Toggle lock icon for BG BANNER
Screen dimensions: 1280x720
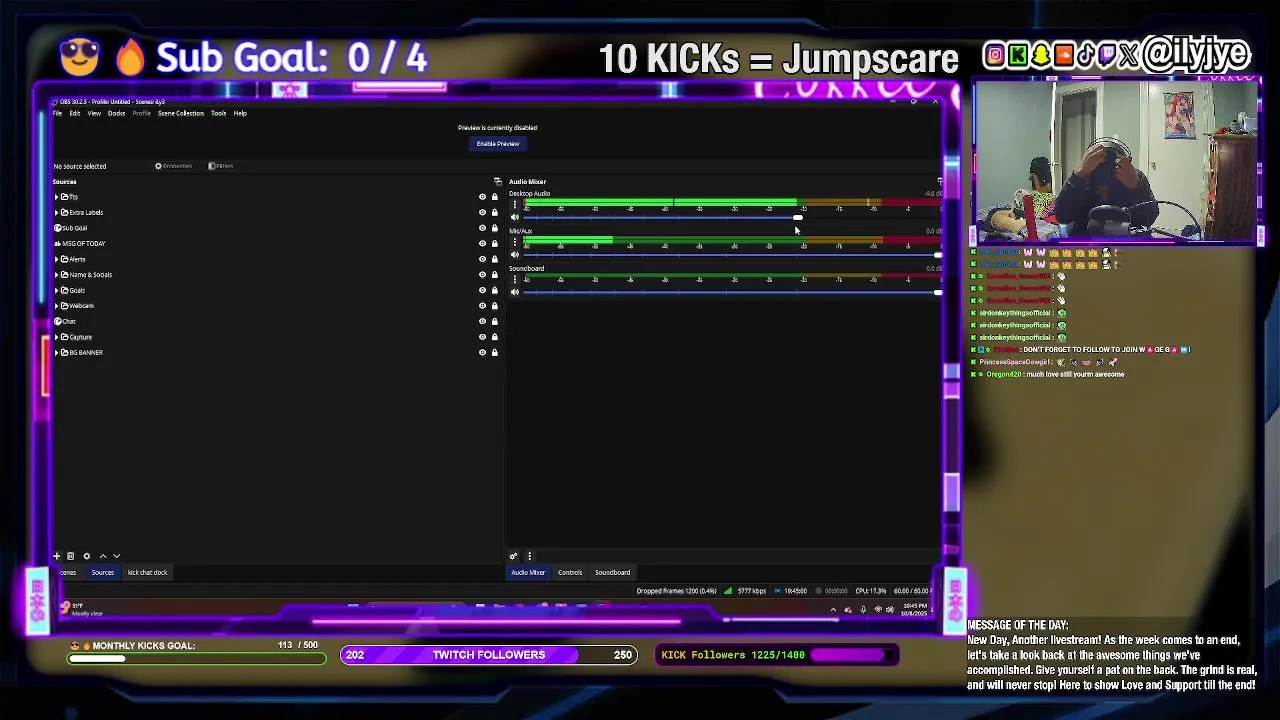[x=494, y=352]
